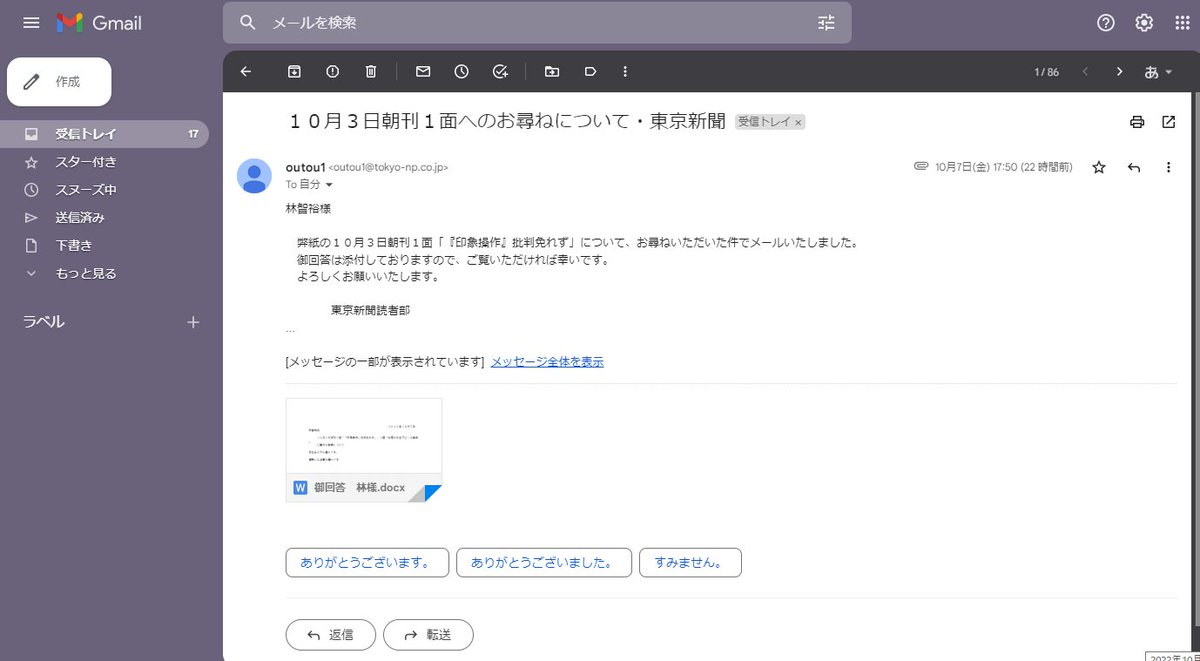Click the 返信 reply button
1200x661 pixels.
(x=331, y=635)
